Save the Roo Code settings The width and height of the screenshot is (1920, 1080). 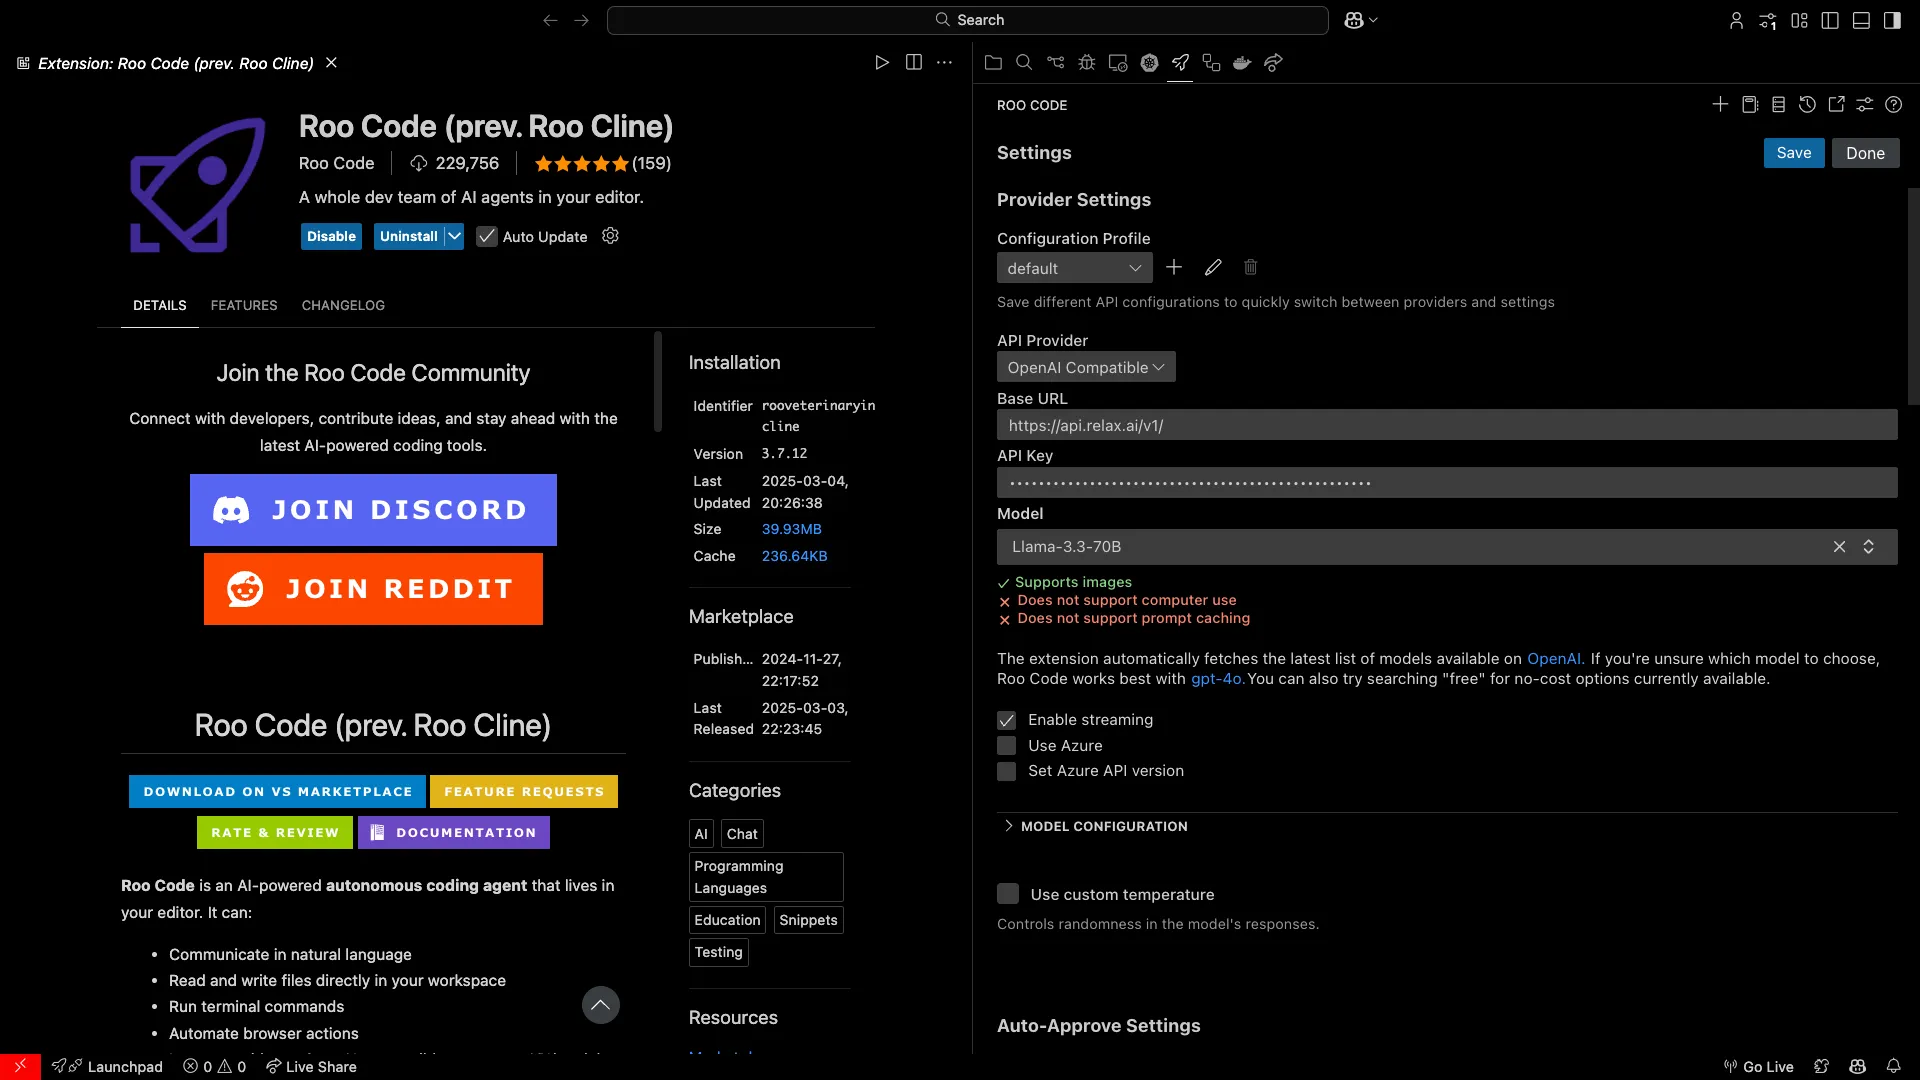point(1794,153)
